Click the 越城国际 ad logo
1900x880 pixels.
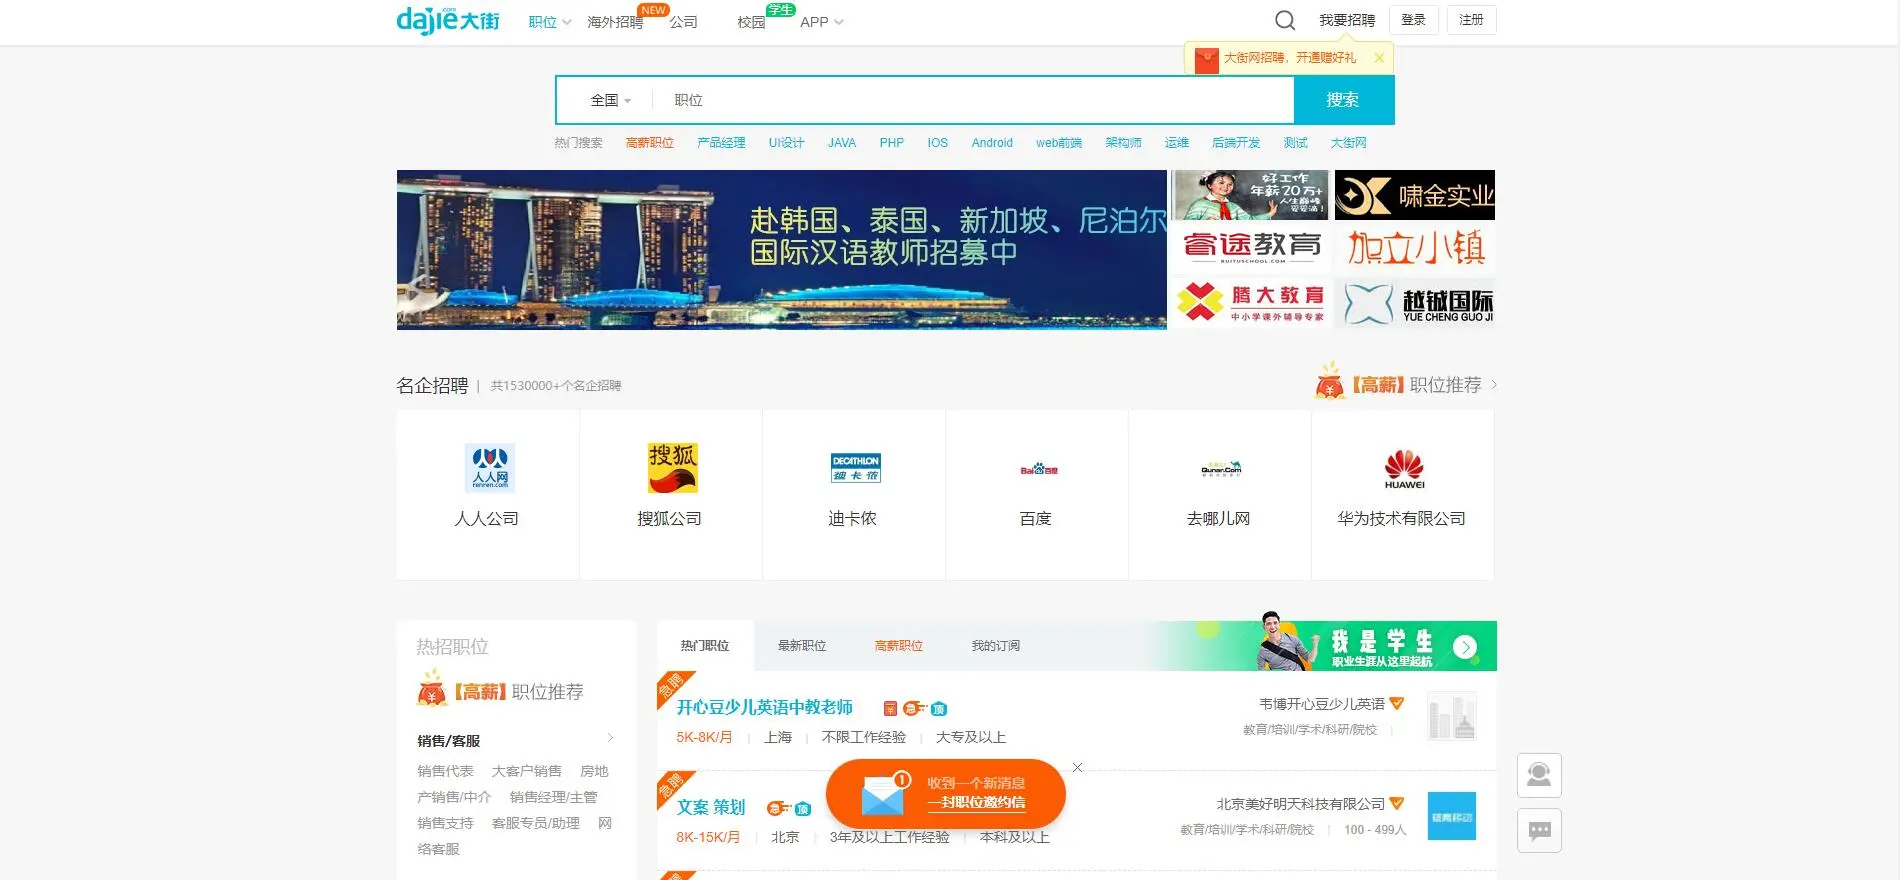[x=1415, y=303]
